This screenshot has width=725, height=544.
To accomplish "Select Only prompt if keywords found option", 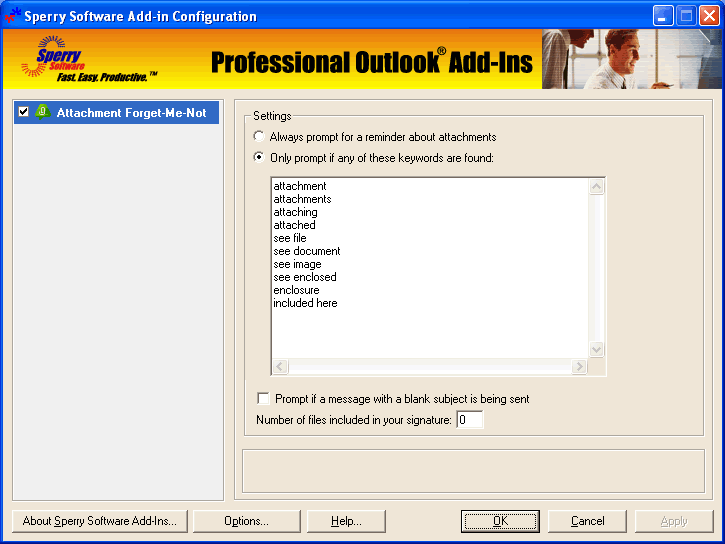I will pos(259,157).
